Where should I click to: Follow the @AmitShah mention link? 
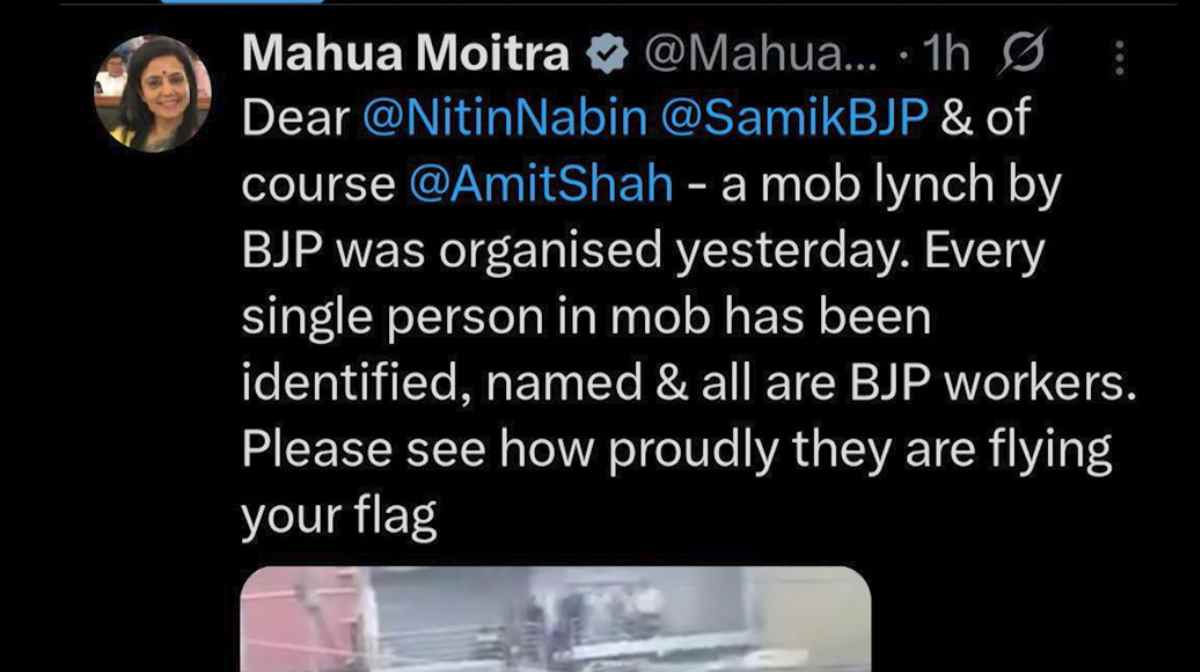[x=541, y=186]
